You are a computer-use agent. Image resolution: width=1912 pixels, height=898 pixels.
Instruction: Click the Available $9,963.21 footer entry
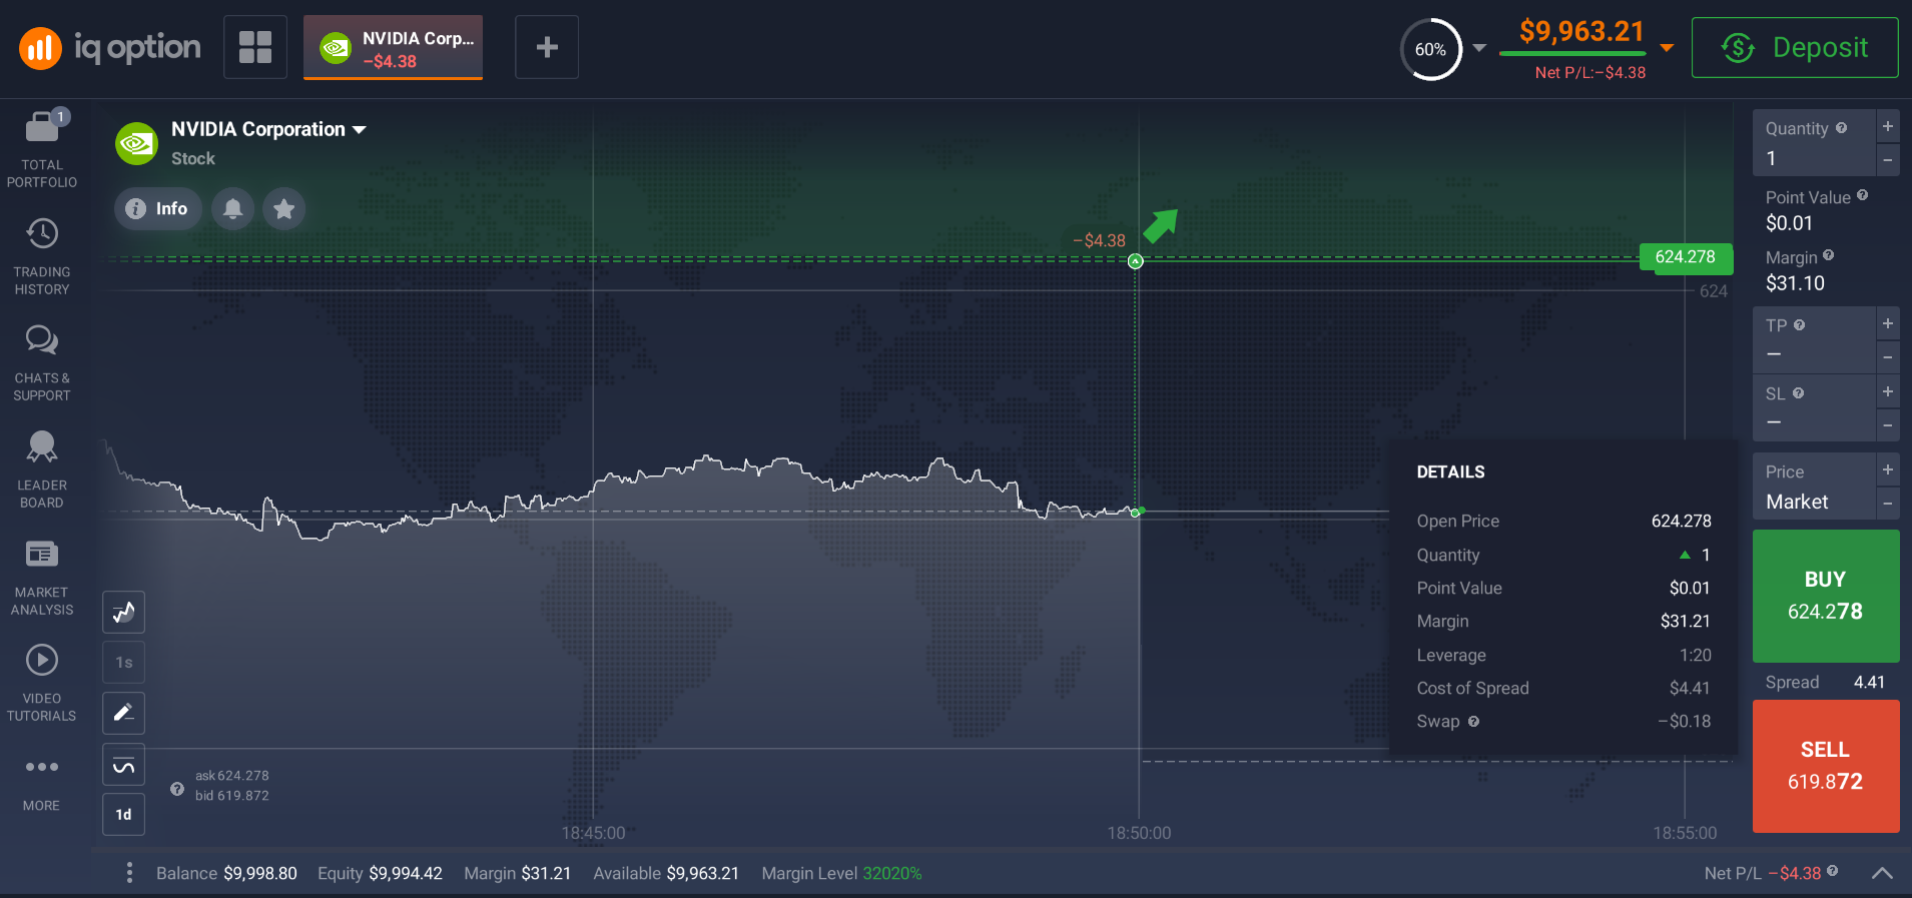666,873
